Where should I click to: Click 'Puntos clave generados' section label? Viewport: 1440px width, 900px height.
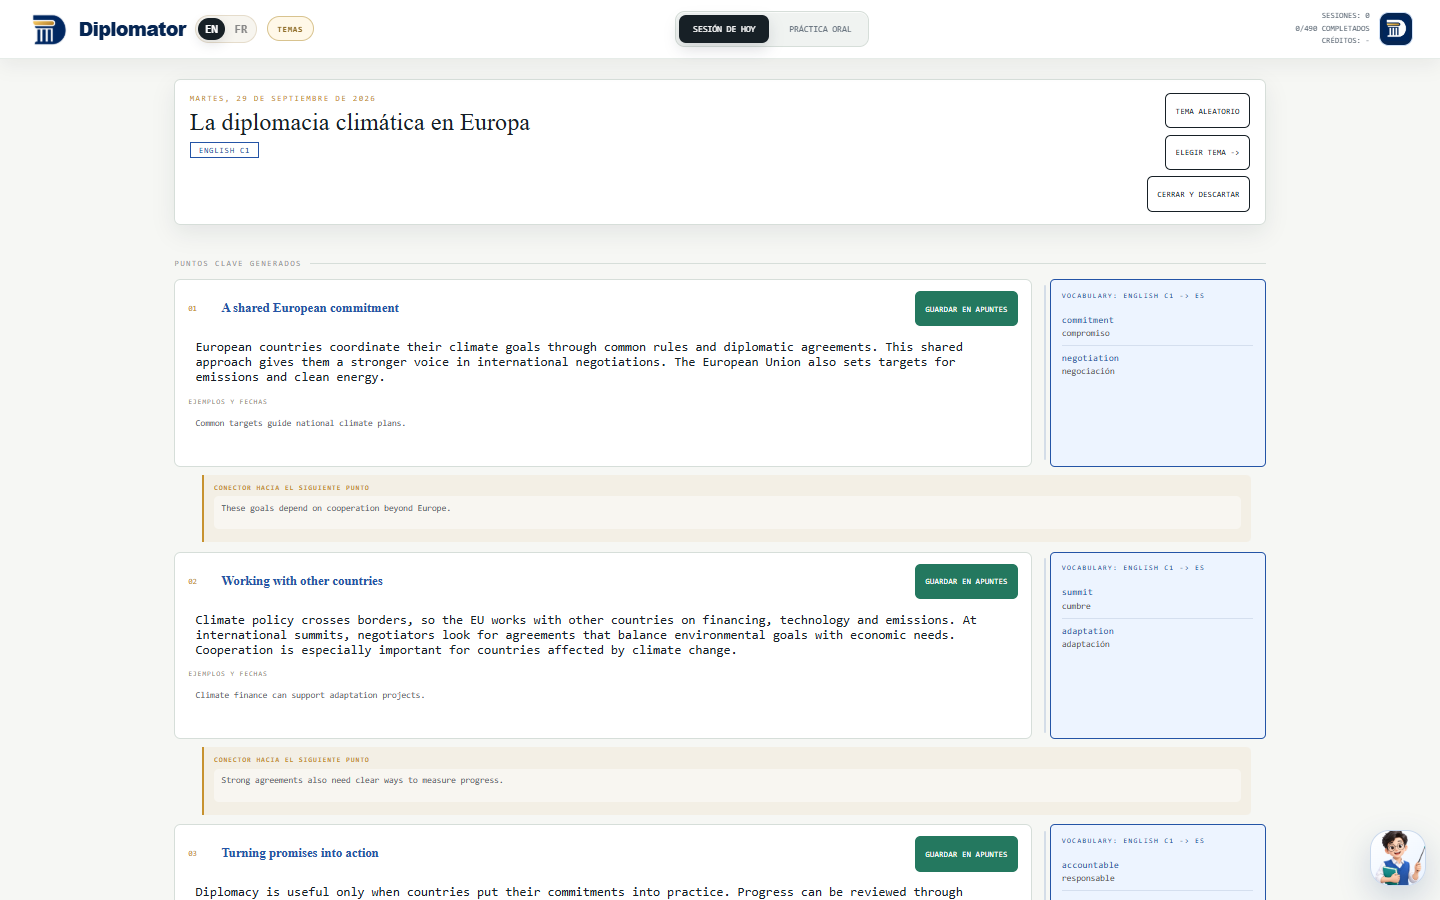237,263
